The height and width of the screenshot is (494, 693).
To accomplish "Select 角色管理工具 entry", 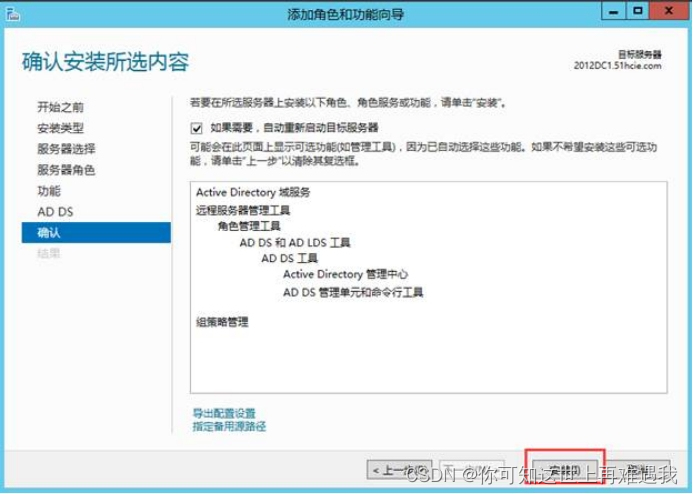I will [249, 226].
